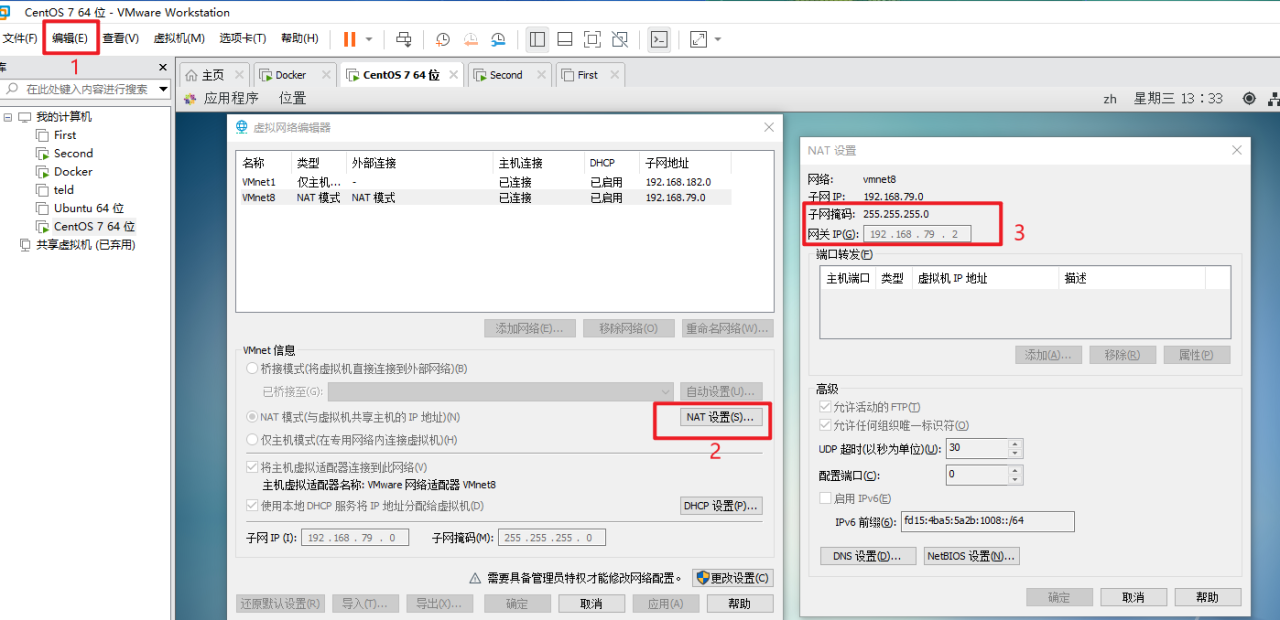Toggle the thumbnail bar view icon
The width and height of the screenshot is (1280, 620).
point(565,39)
